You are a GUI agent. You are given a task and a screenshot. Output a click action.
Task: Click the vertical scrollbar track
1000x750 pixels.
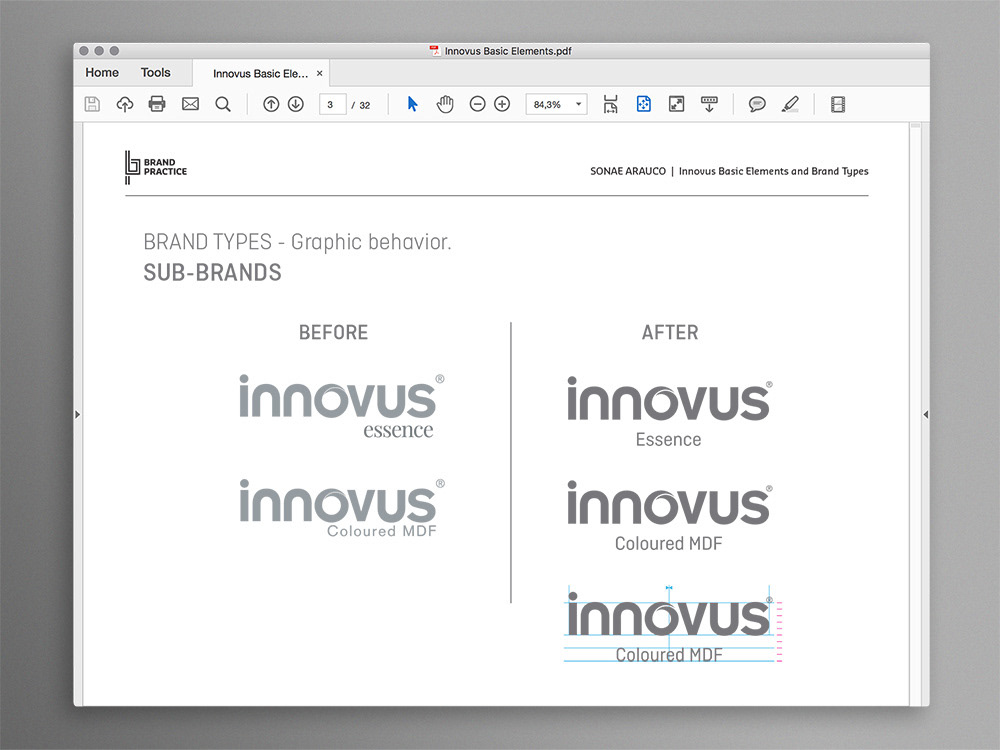point(916,415)
